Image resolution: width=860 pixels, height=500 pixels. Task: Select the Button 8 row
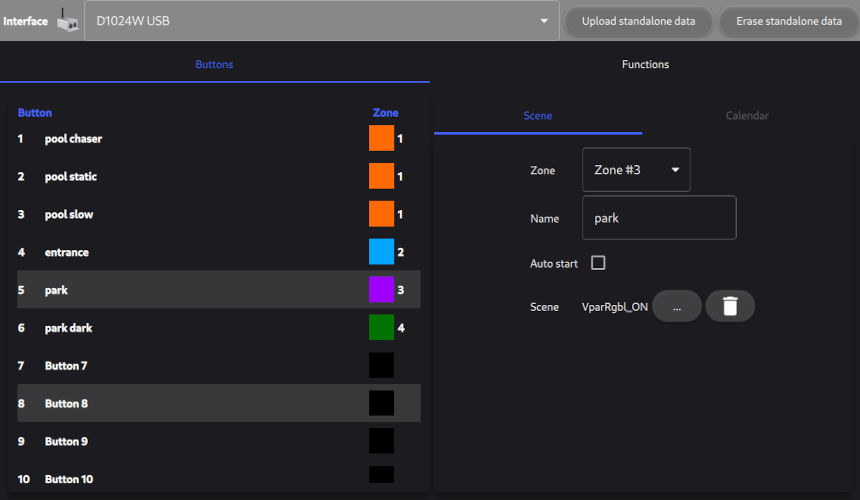pos(200,403)
